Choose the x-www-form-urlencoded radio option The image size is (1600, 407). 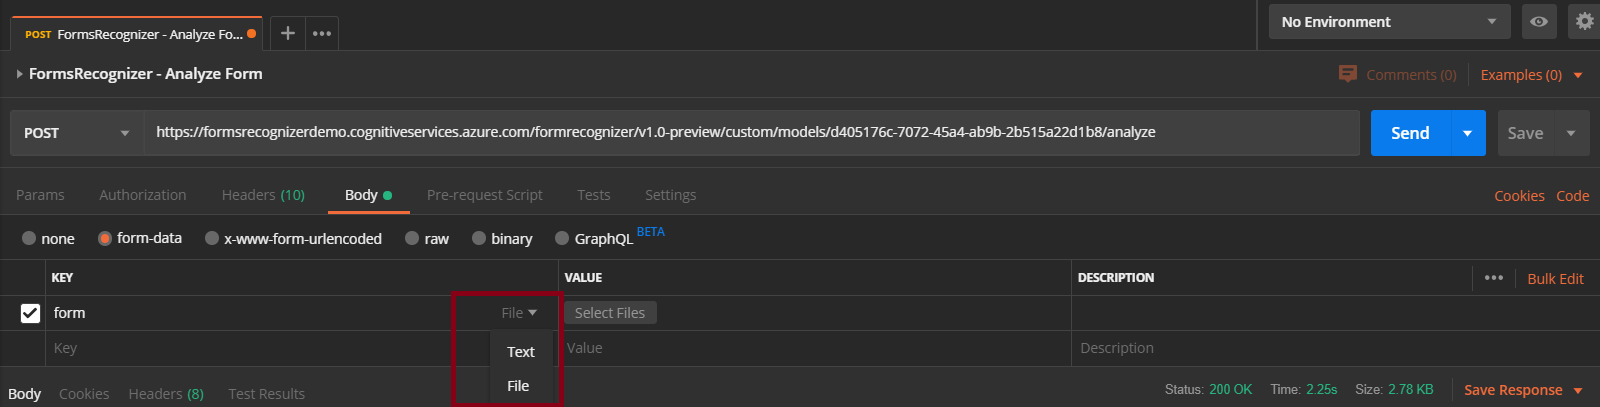click(212, 238)
